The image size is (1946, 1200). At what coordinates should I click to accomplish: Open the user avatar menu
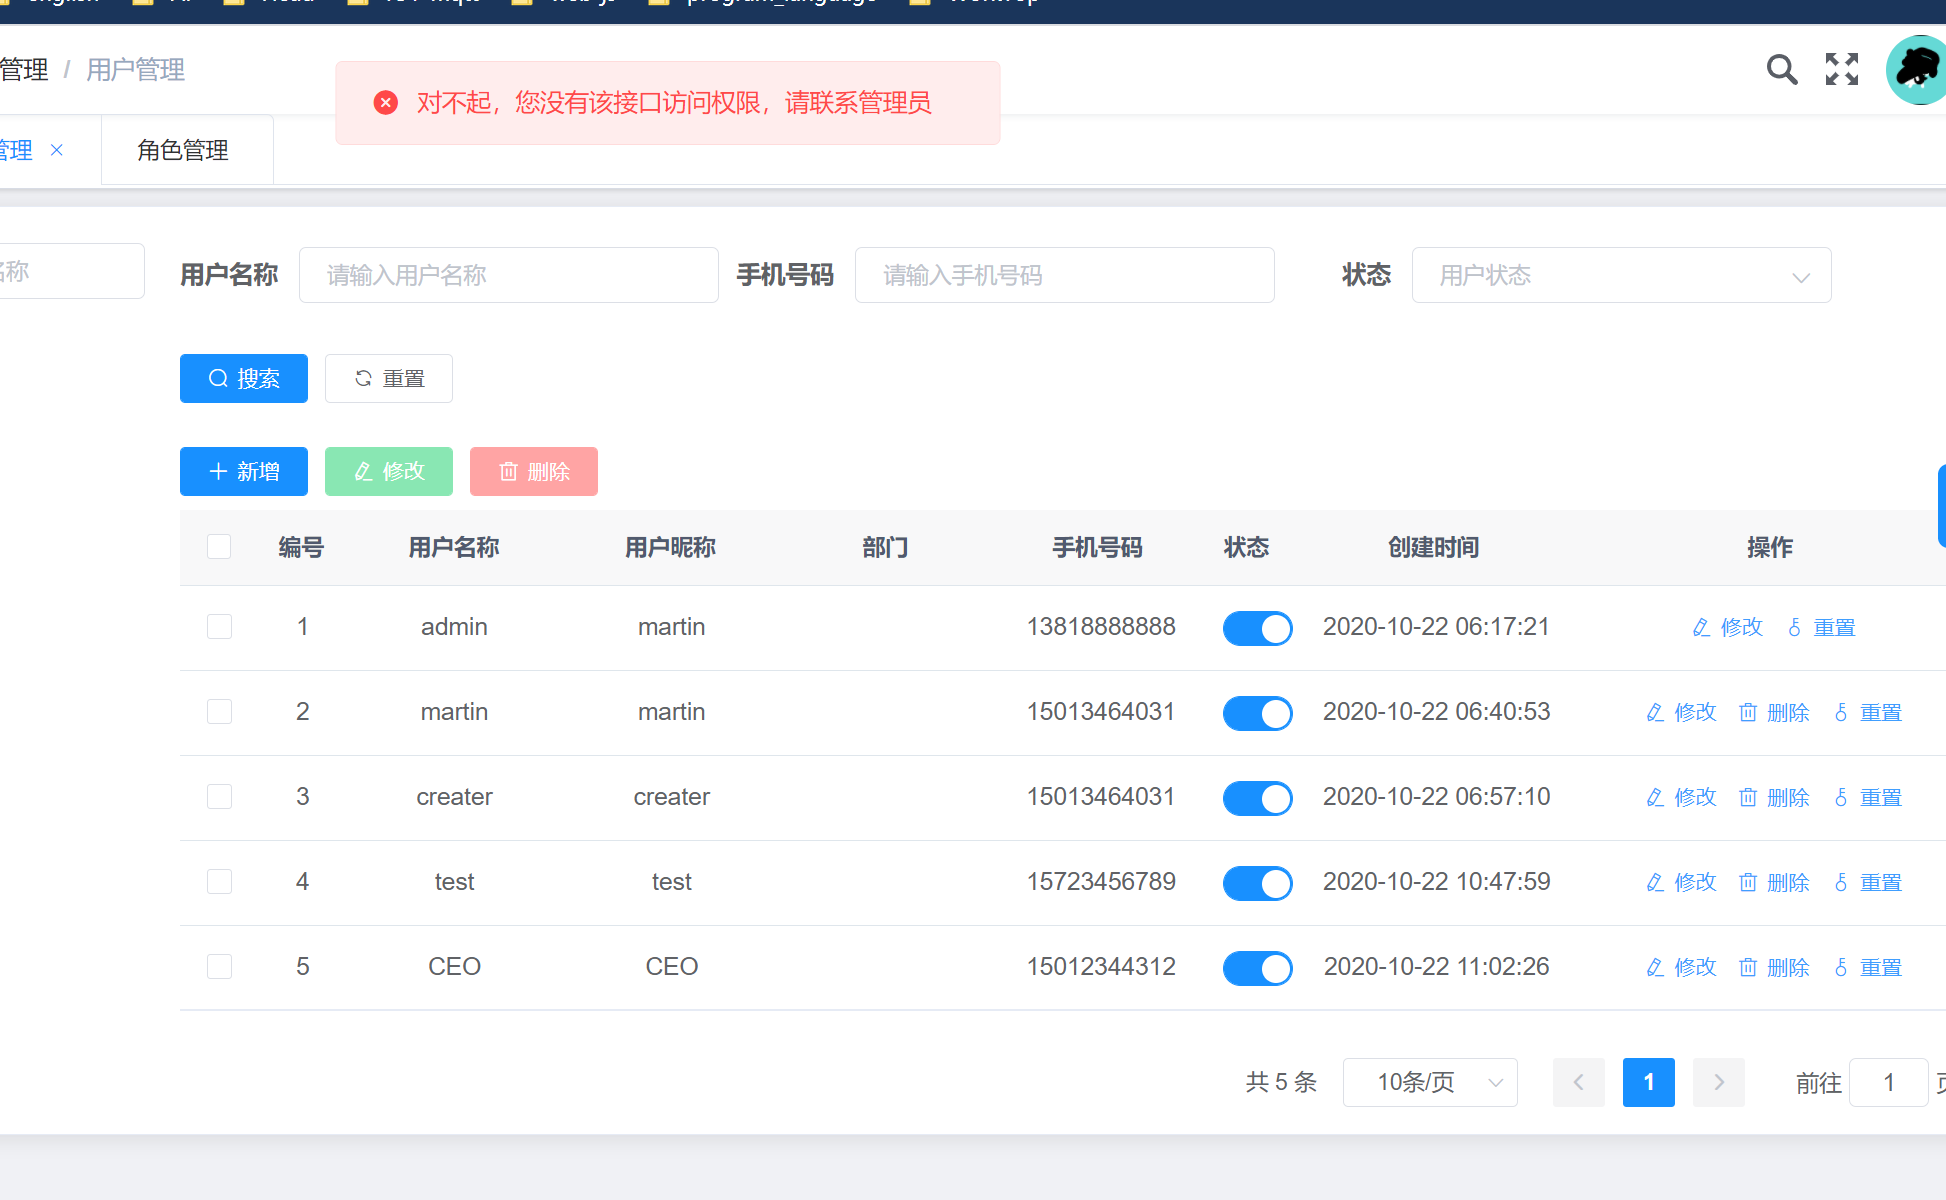tap(1916, 70)
